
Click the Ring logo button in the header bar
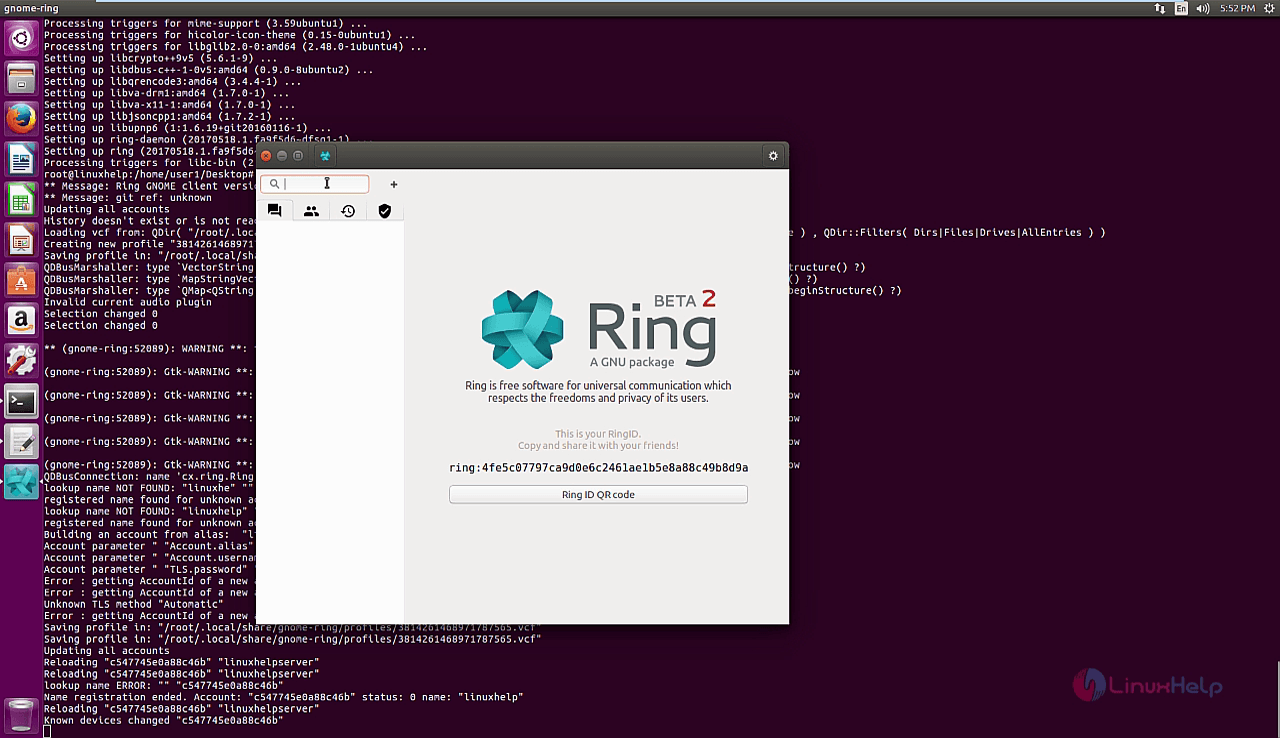point(325,156)
